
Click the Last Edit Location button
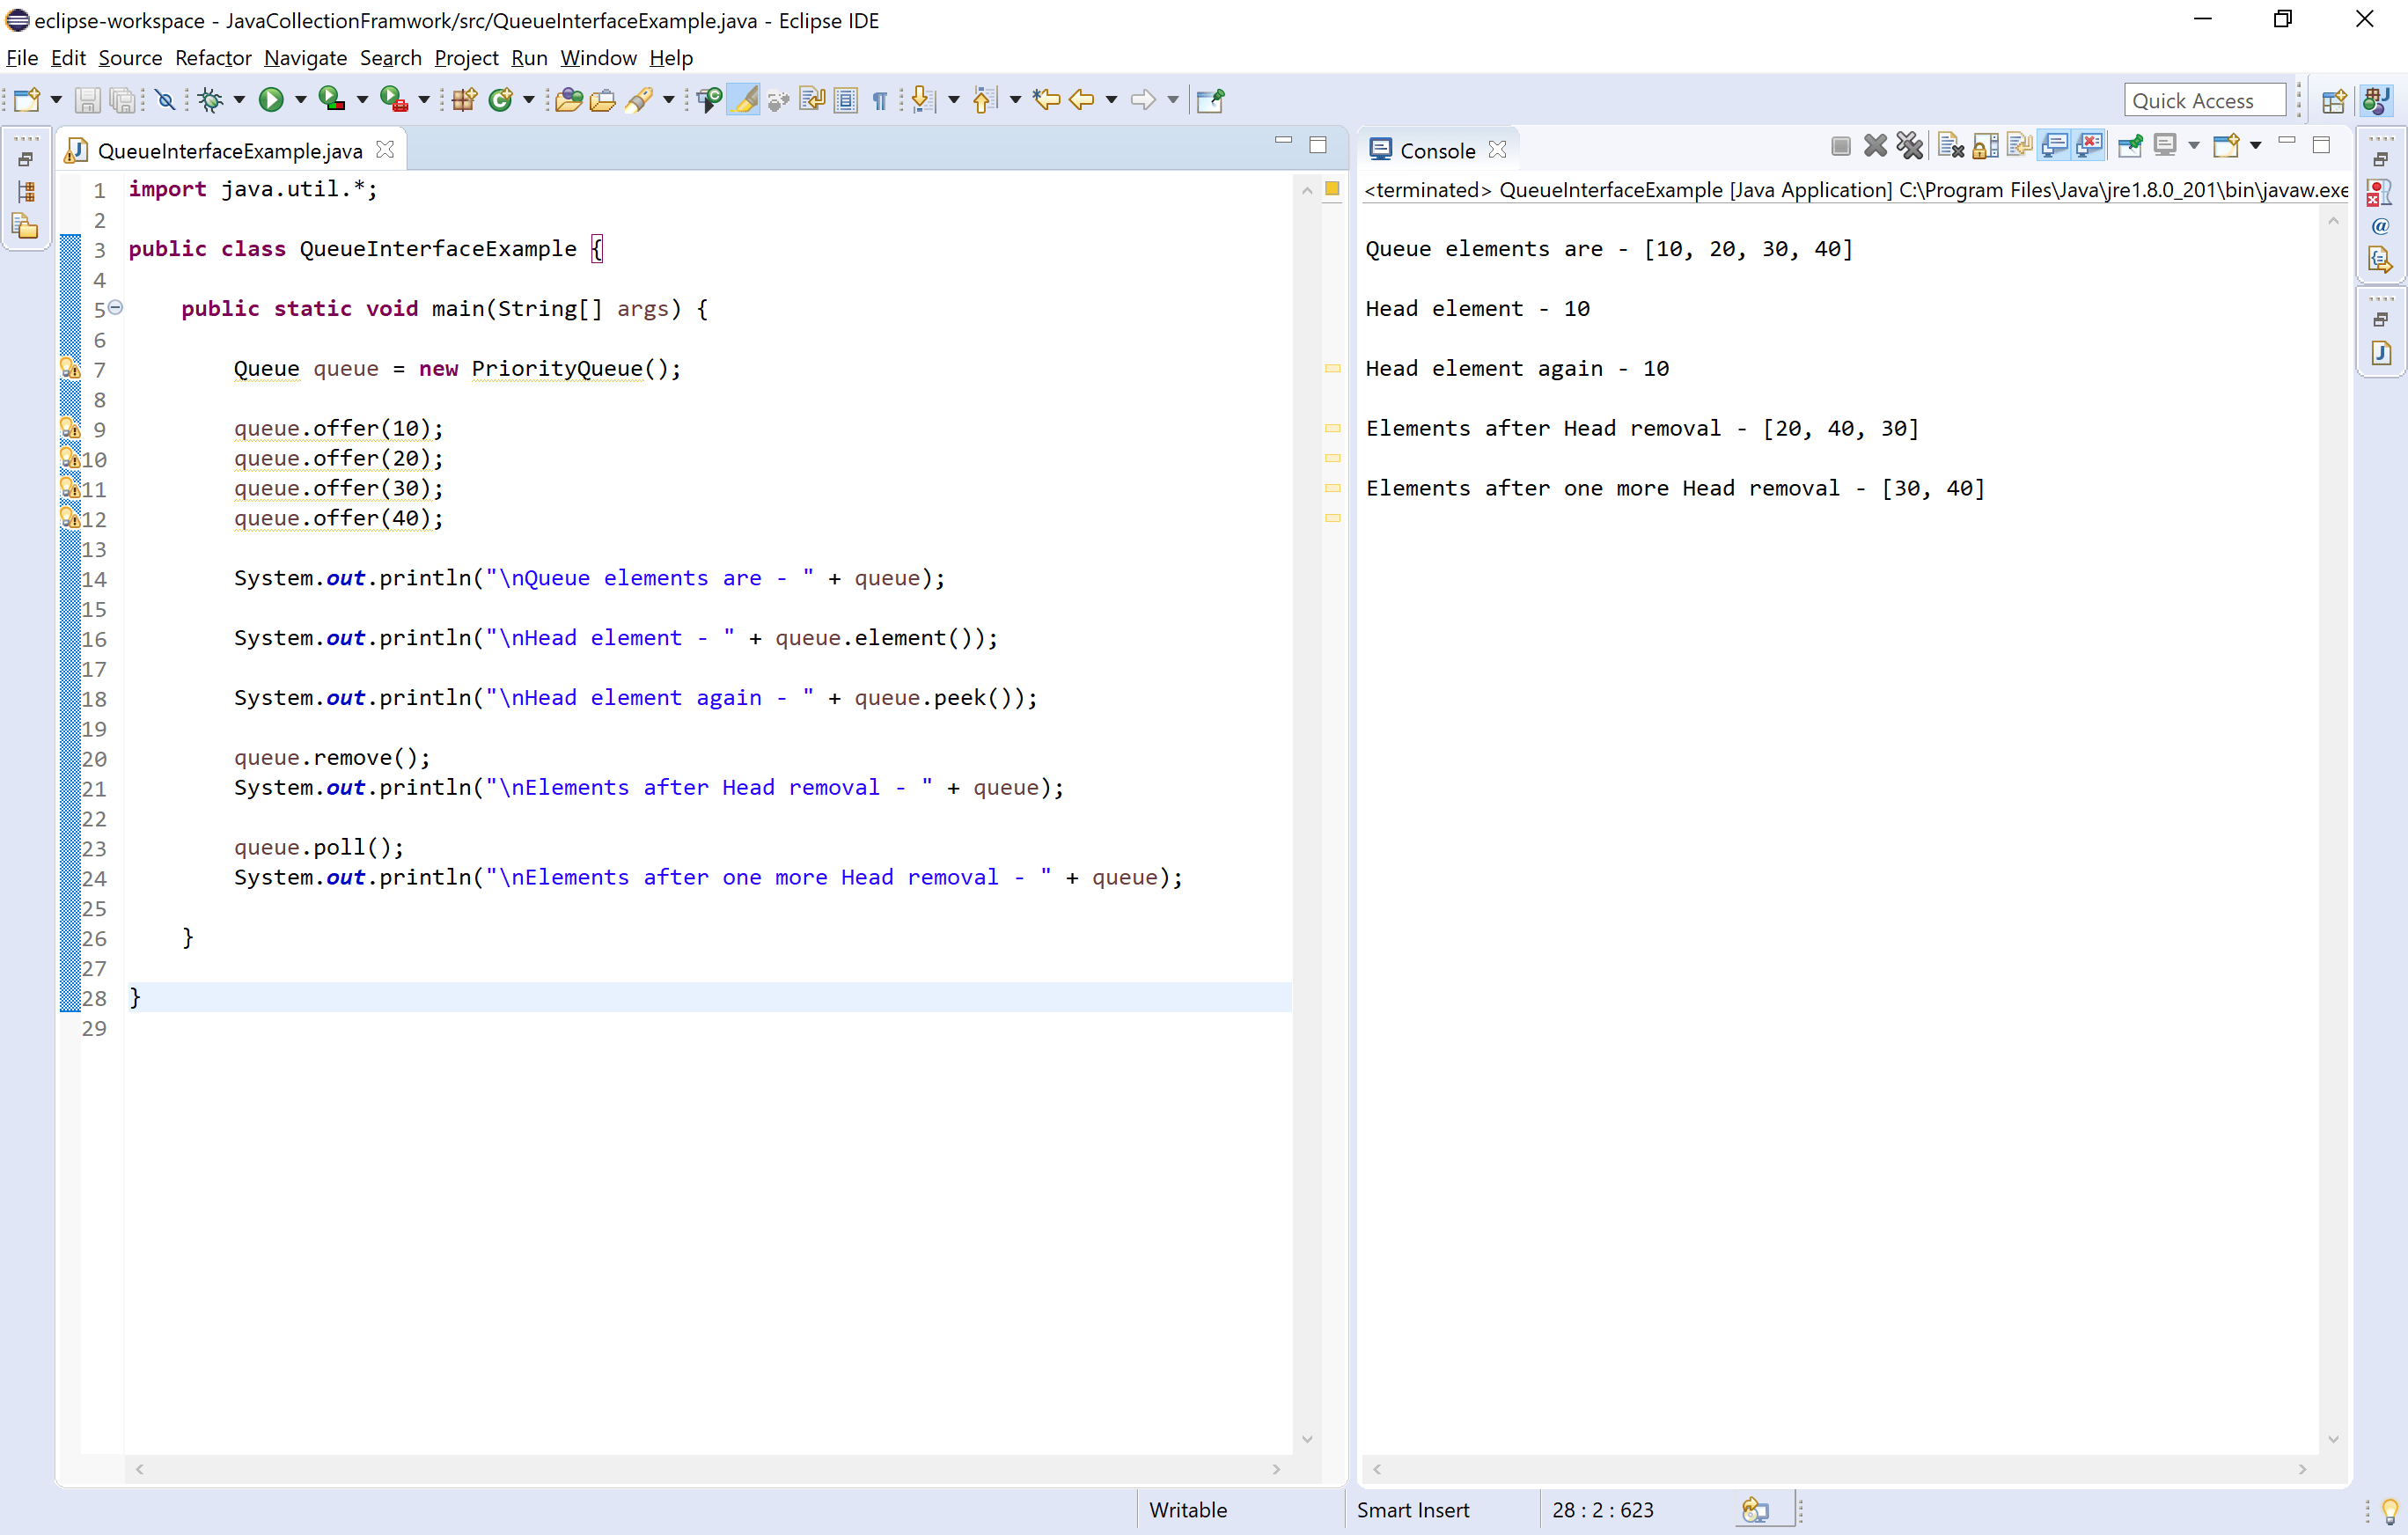point(1045,100)
